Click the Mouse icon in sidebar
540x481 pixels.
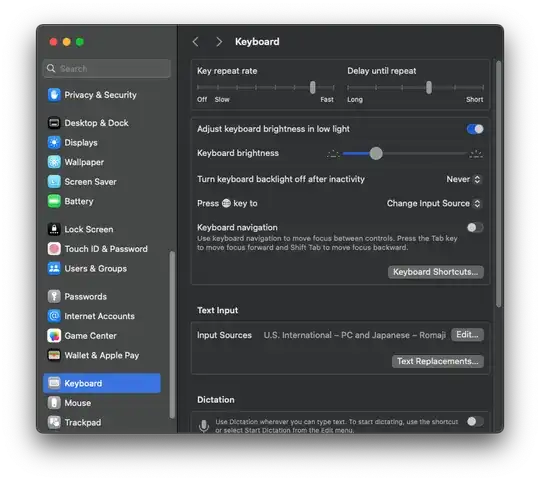tap(54, 403)
